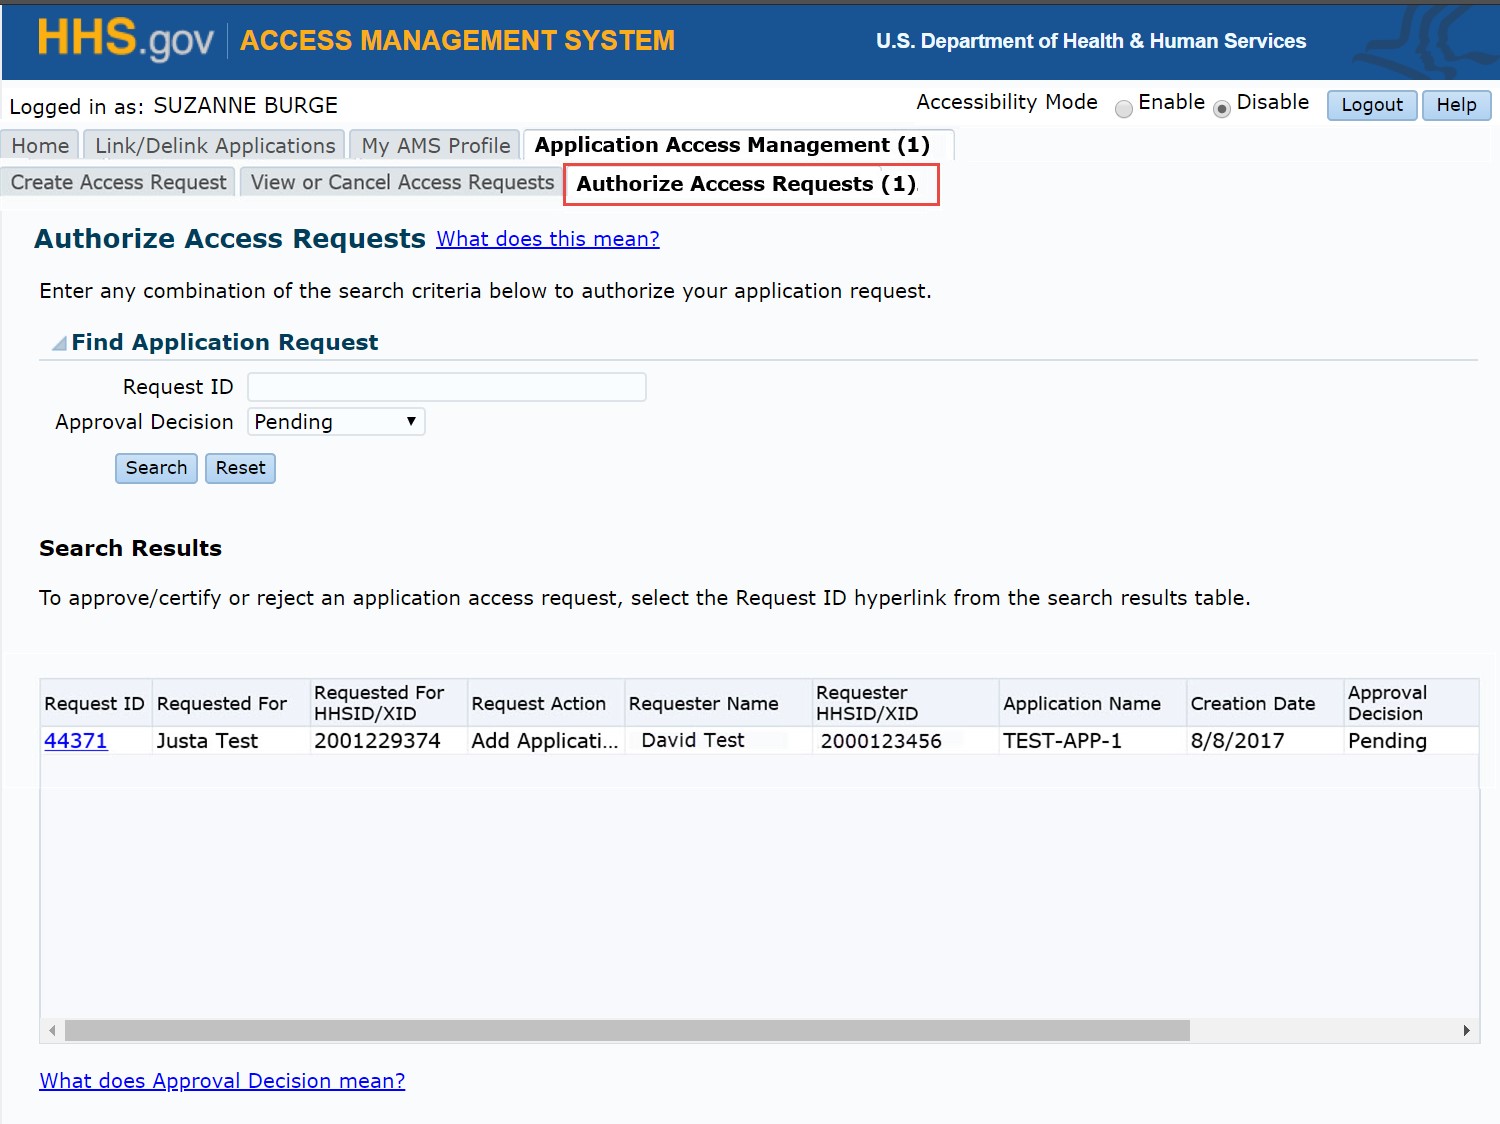Collapse the Find Application Request section
Viewport: 1500px width, 1124px height.
coord(60,343)
